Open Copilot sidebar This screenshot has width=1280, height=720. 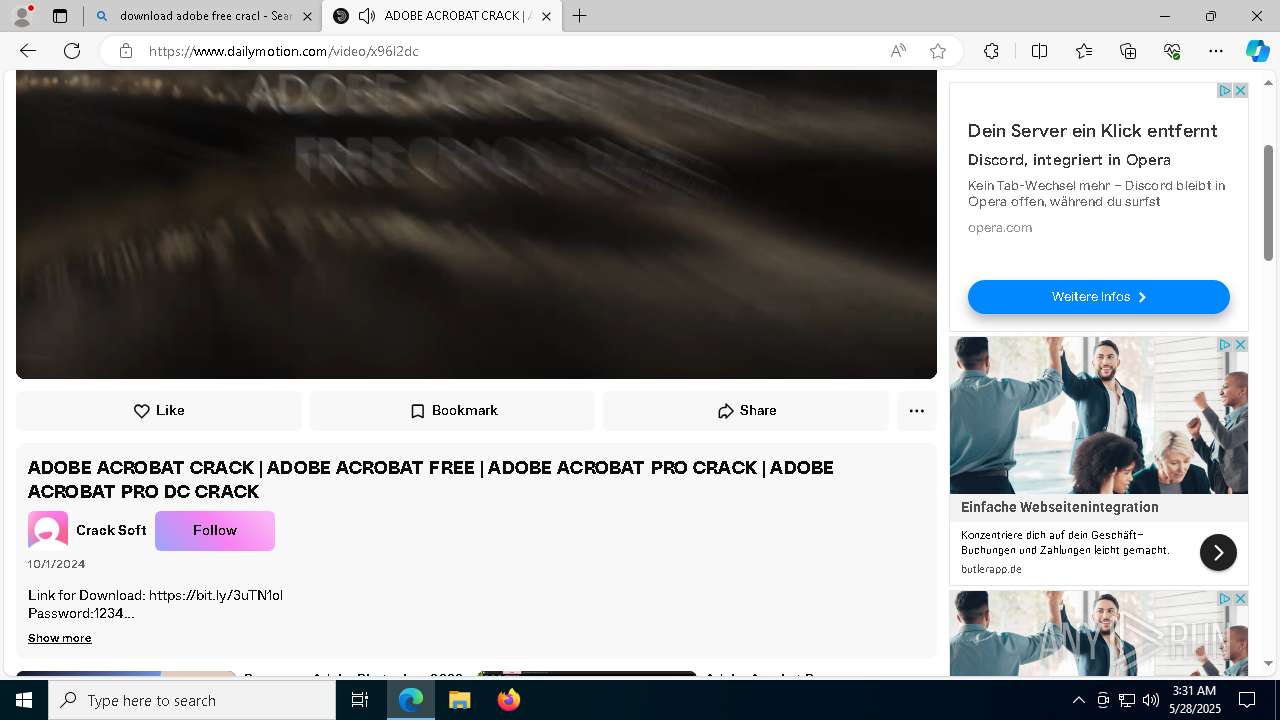(1257, 51)
